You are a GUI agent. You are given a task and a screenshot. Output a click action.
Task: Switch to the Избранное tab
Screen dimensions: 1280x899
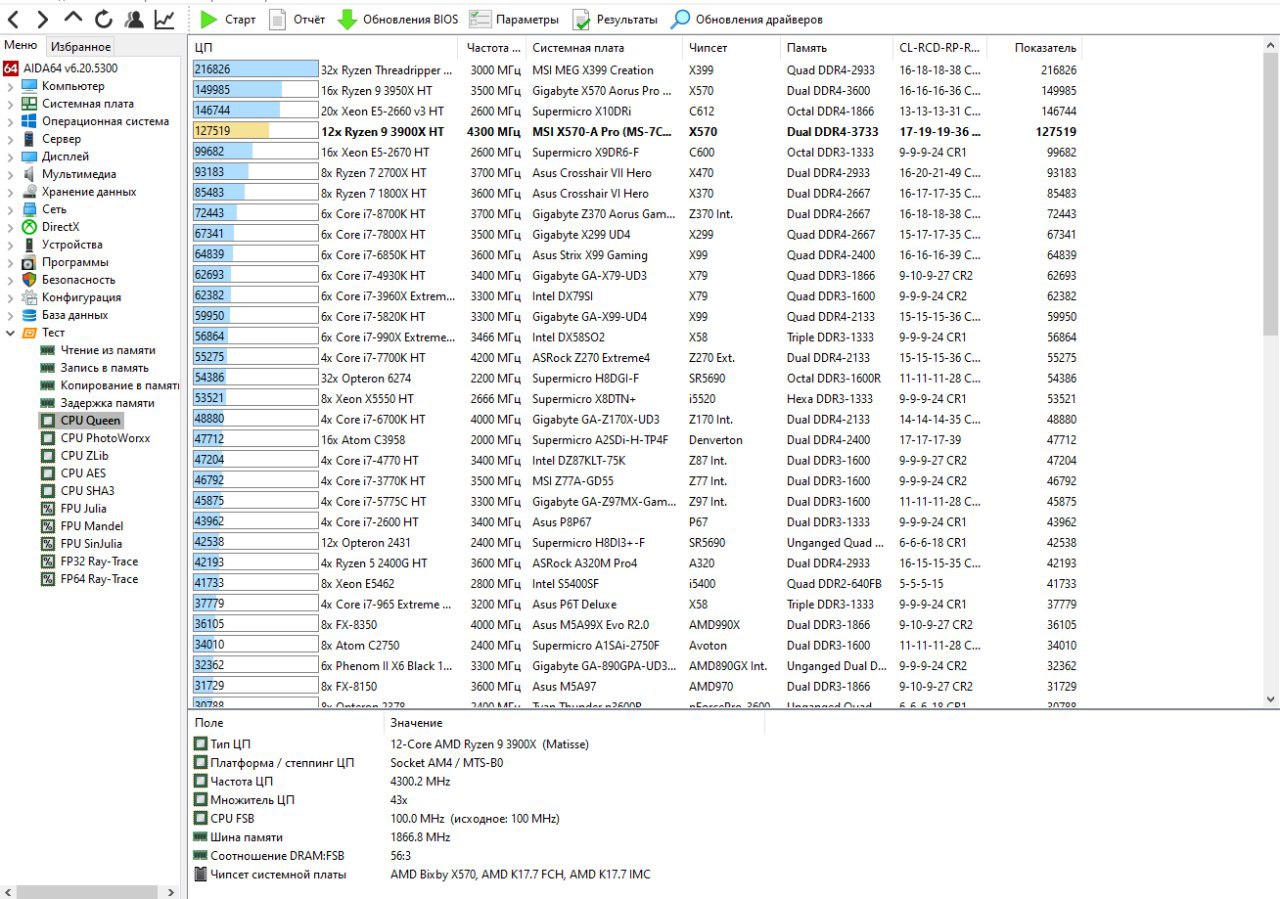click(x=81, y=46)
